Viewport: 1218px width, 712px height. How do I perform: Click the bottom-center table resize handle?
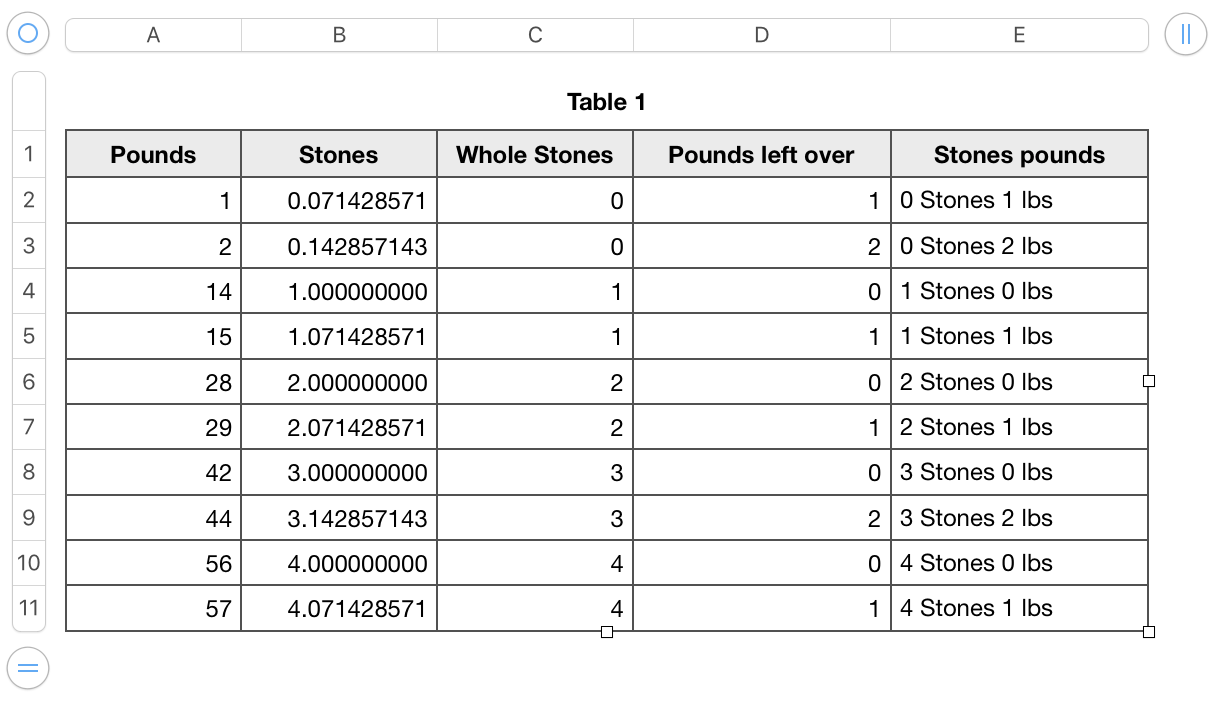[607, 631]
